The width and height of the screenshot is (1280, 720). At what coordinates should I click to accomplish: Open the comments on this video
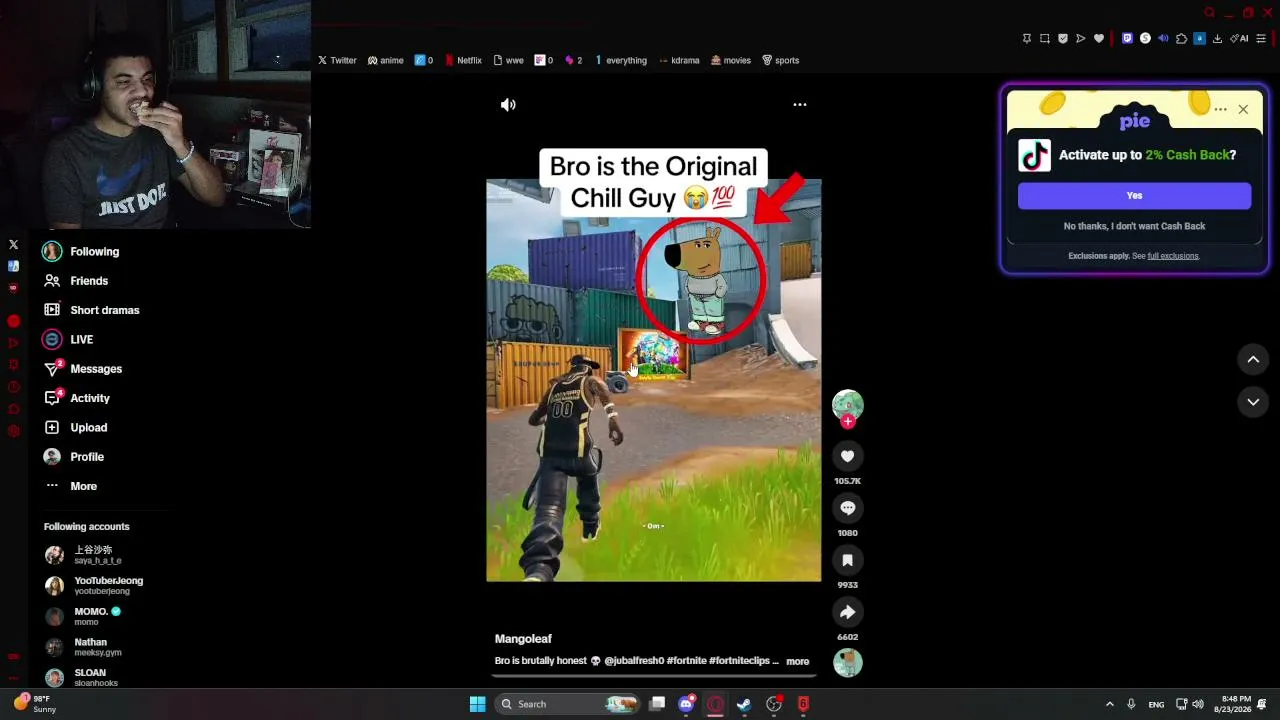847,508
